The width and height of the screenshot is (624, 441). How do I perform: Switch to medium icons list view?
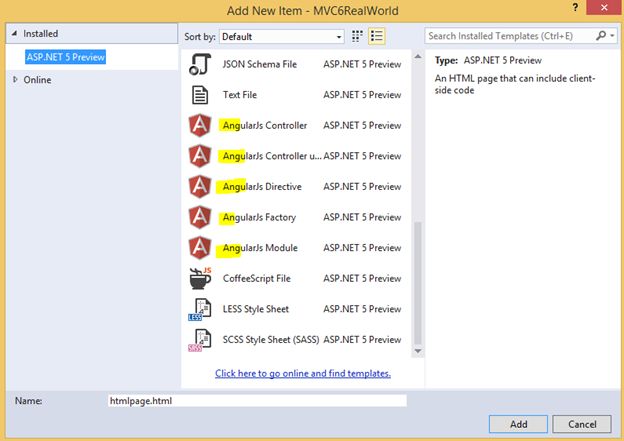coord(376,36)
